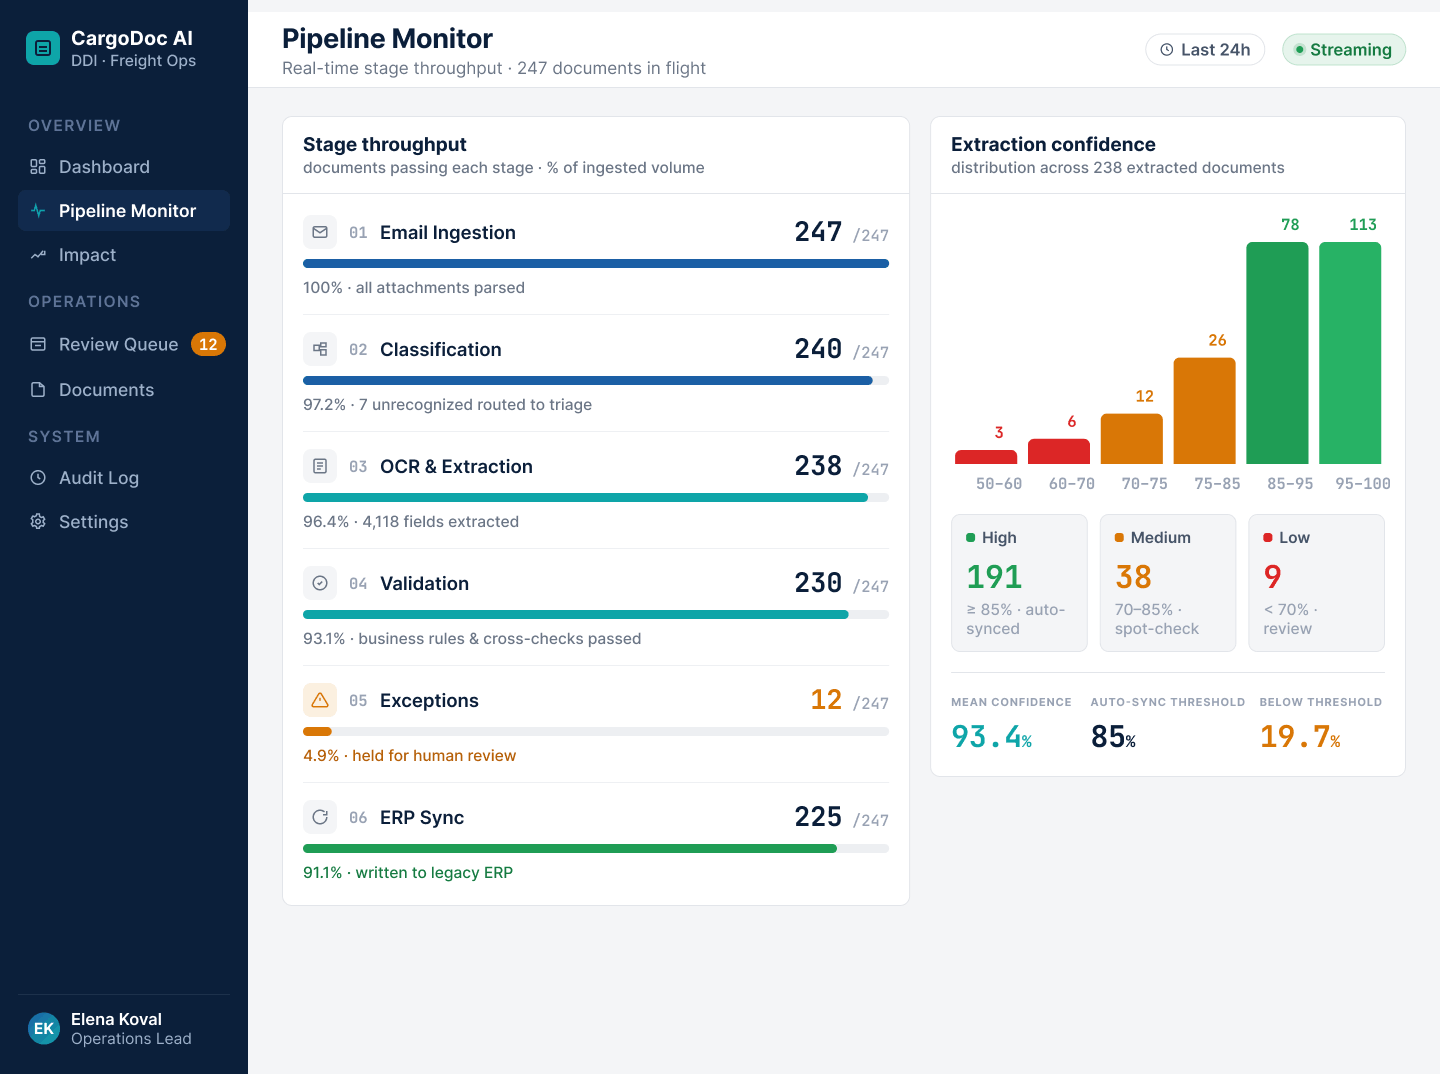Click the Classification stage icon
This screenshot has height=1074, width=1440.
(320, 349)
